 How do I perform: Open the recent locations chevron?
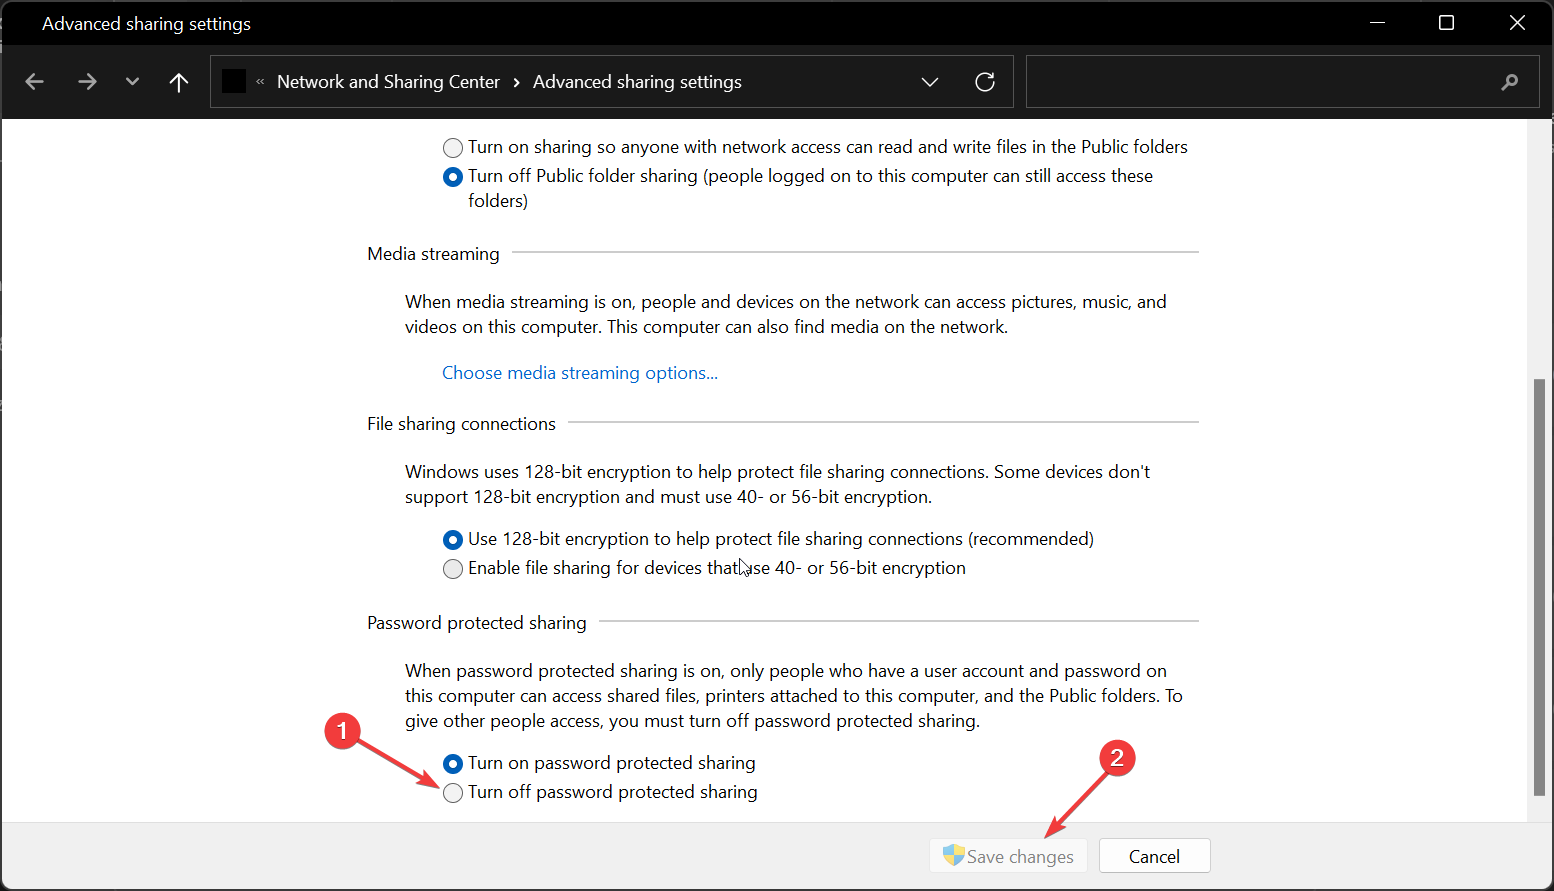tap(132, 82)
